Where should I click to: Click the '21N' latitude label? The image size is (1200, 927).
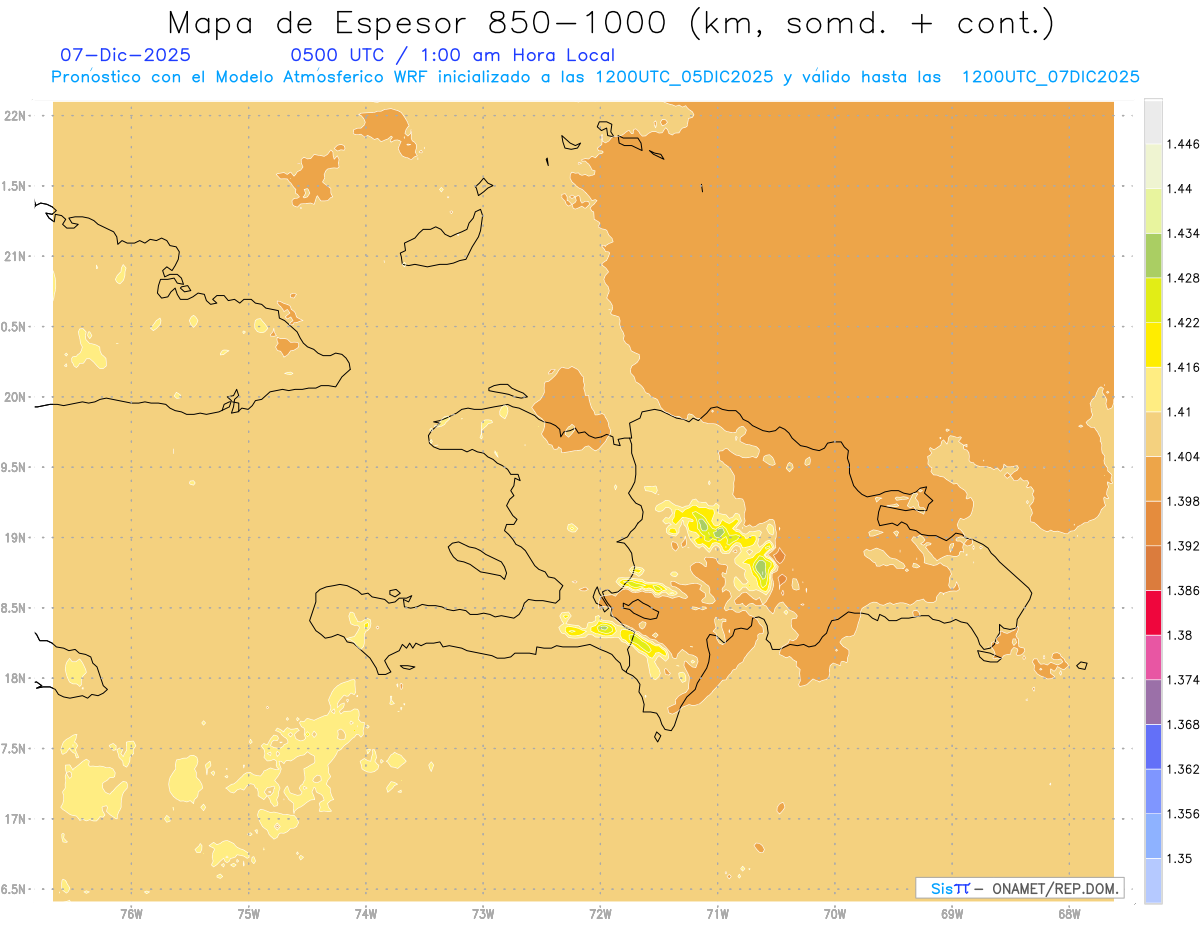coord(16,257)
